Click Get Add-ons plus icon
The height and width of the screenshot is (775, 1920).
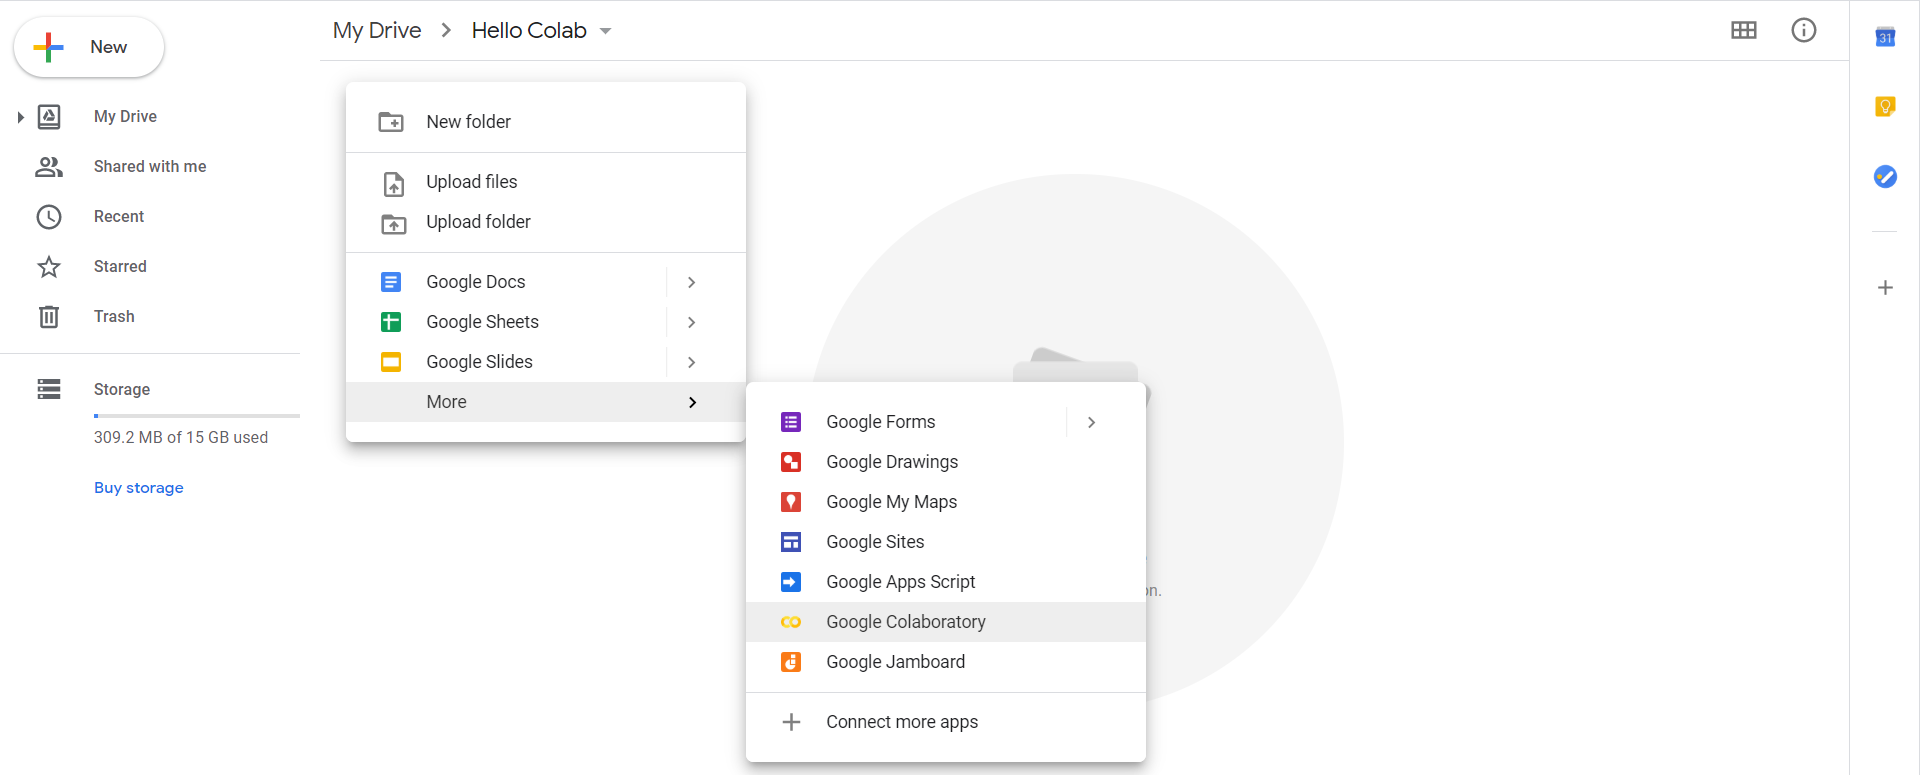pos(1885,288)
